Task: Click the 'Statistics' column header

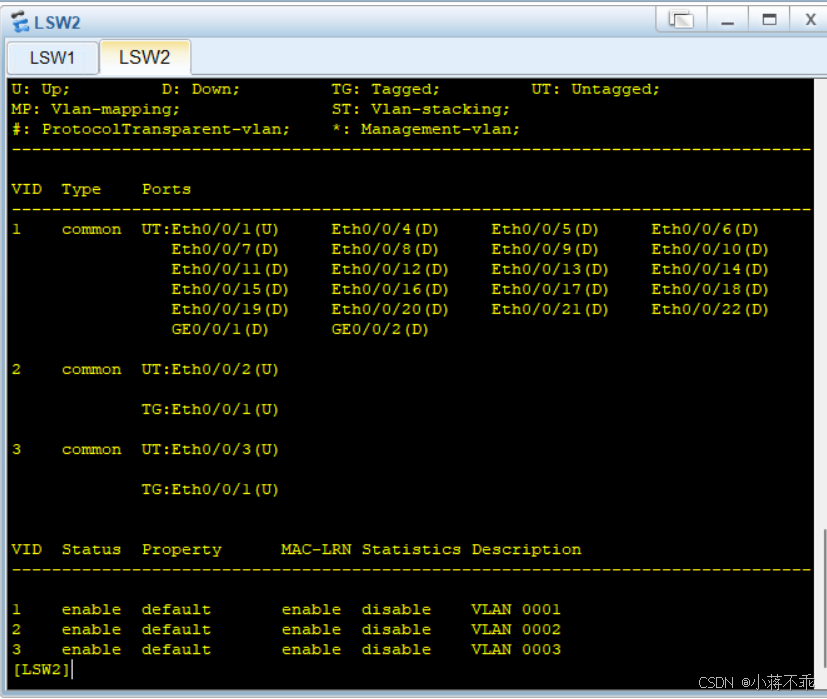Action: point(411,549)
